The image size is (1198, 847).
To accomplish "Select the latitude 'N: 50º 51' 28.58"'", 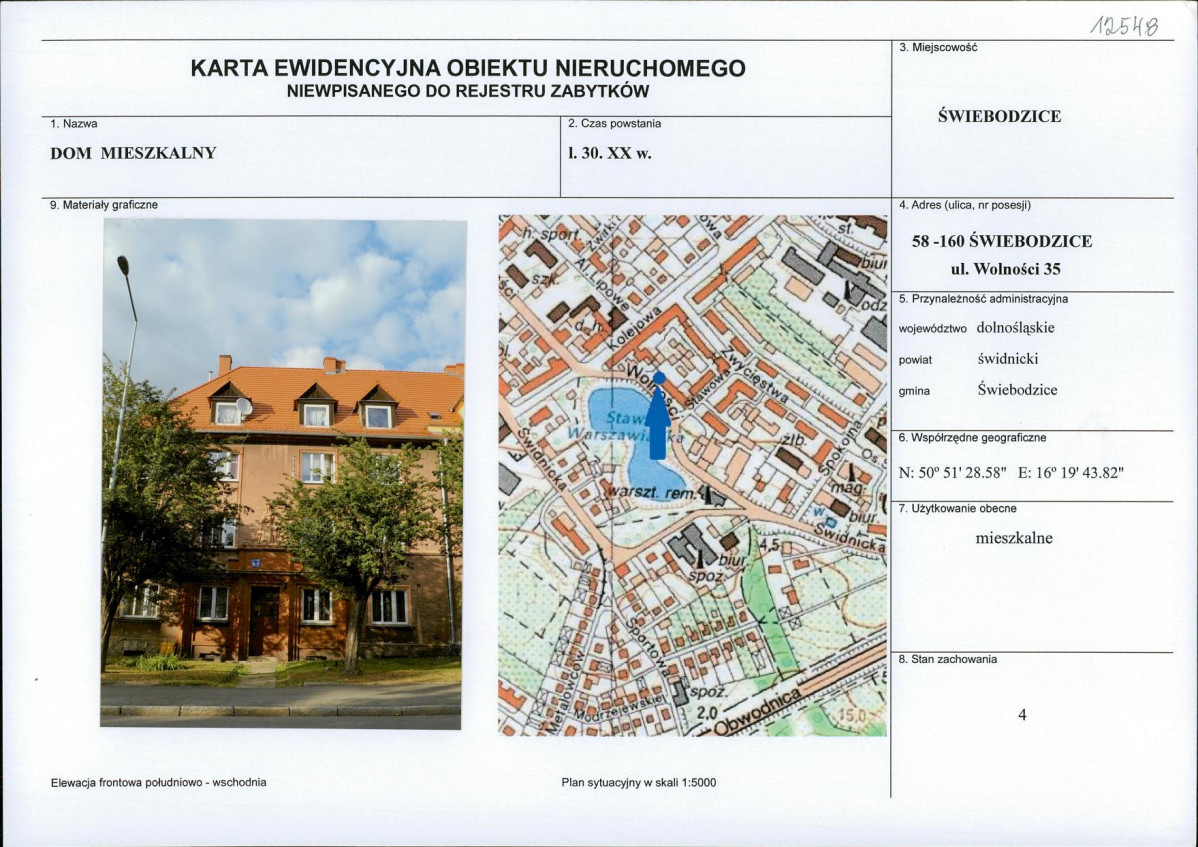I will [953, 473].
